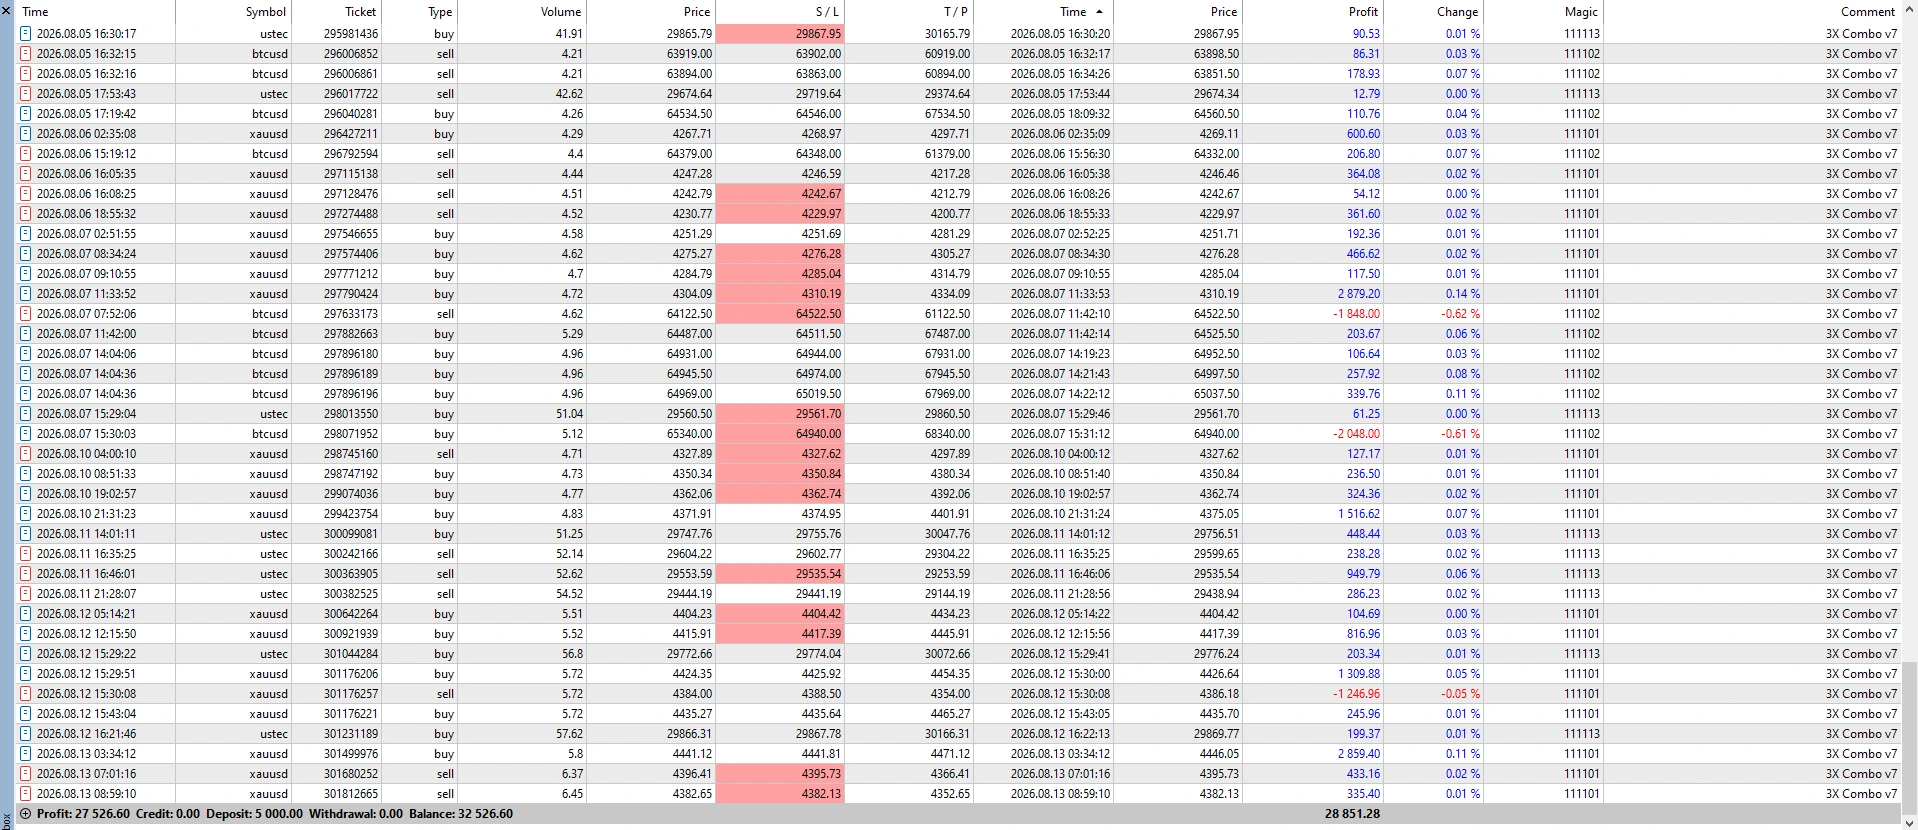Select the profit cell showing 2 879.20
Viewport: 1918px width, 830px height.
[1359, 294]
